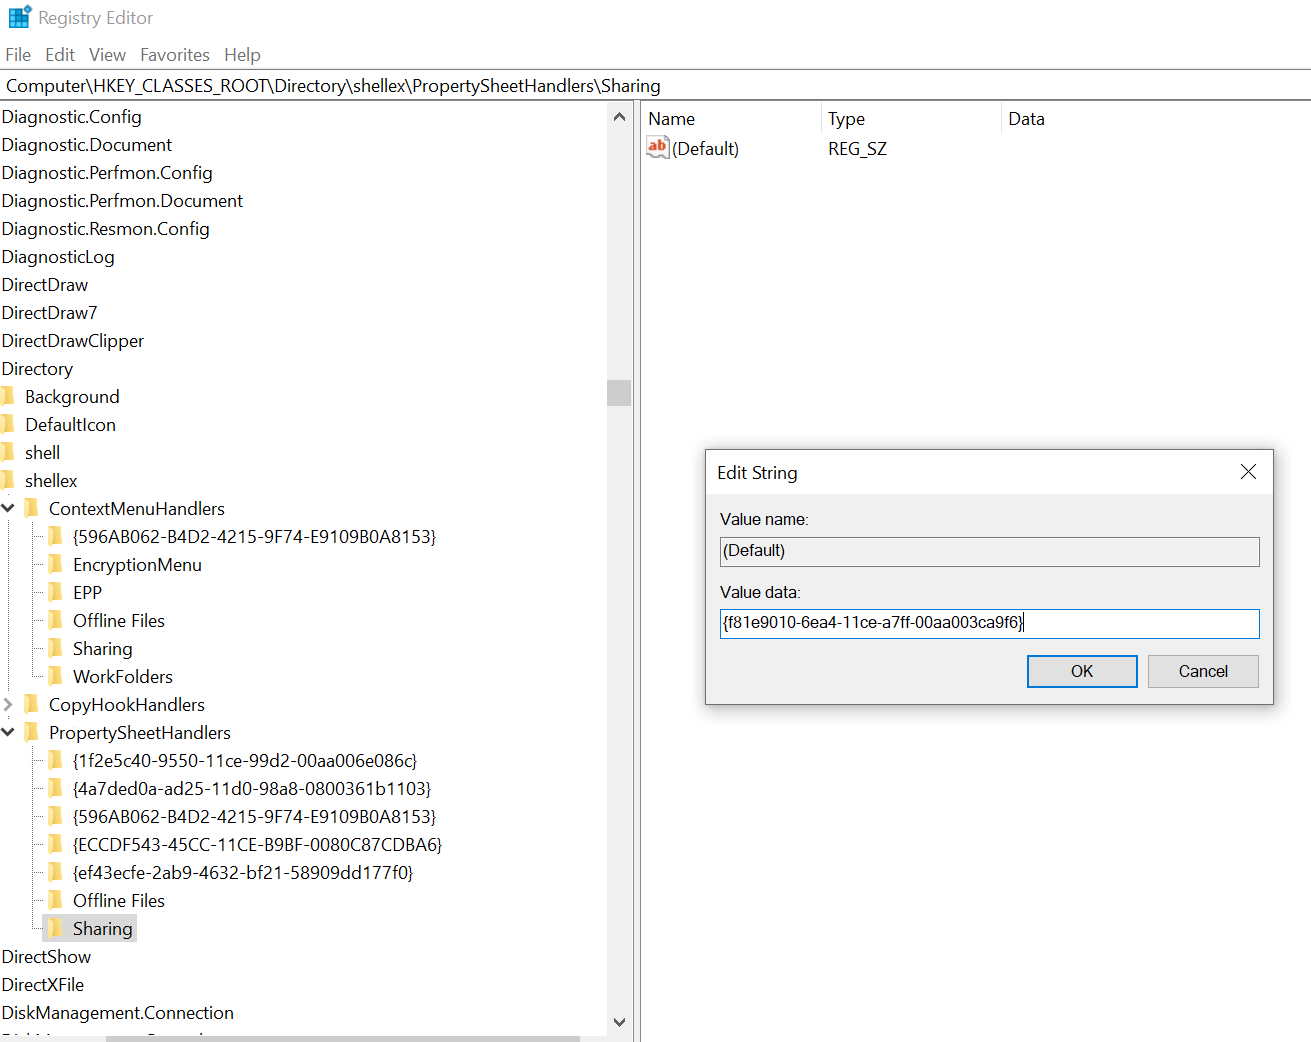Click the CopyHookHandlers folder icon
This screenshot has width=1311, height=1042.
pos(32,704)
